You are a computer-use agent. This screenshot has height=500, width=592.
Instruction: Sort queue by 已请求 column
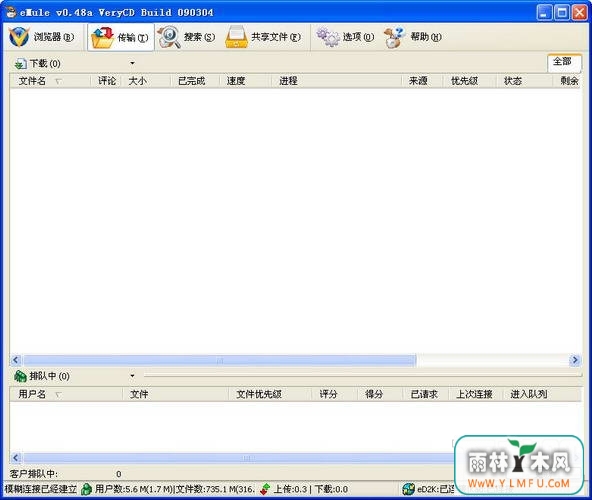[x=426, y=394]
